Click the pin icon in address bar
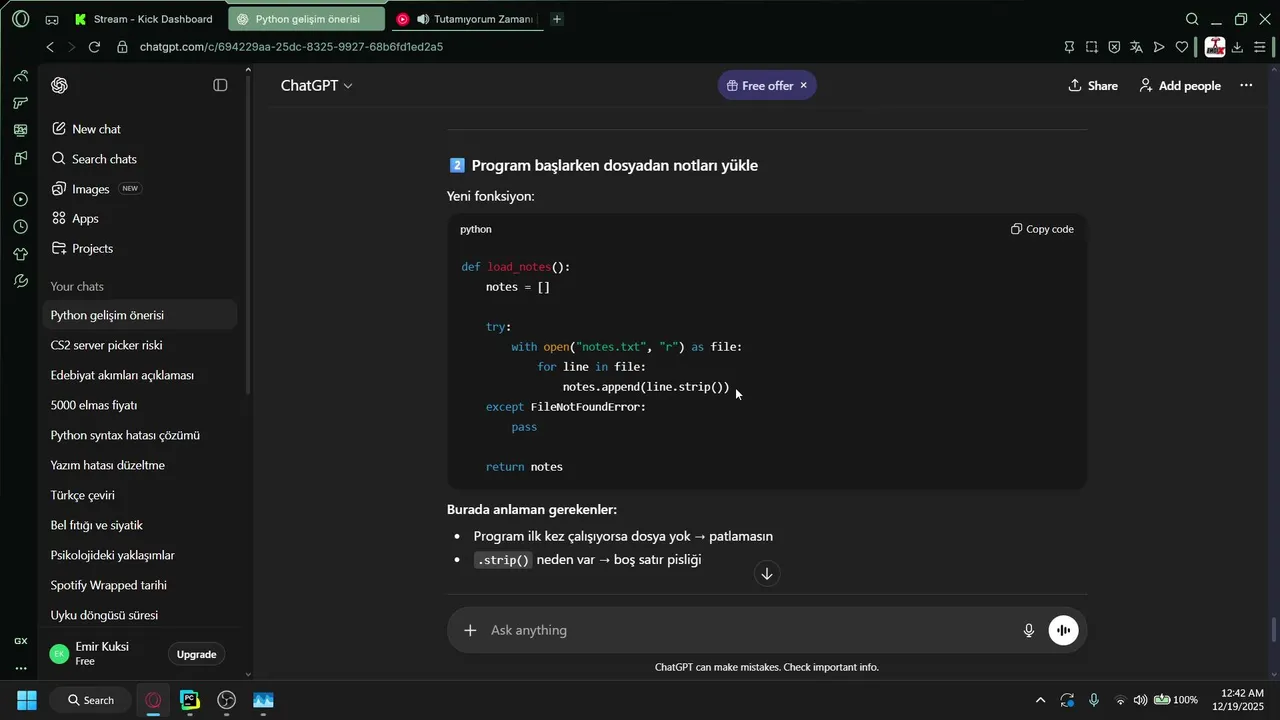The height and width of the screenshot is (720, 1280). tap(1069, 47)
